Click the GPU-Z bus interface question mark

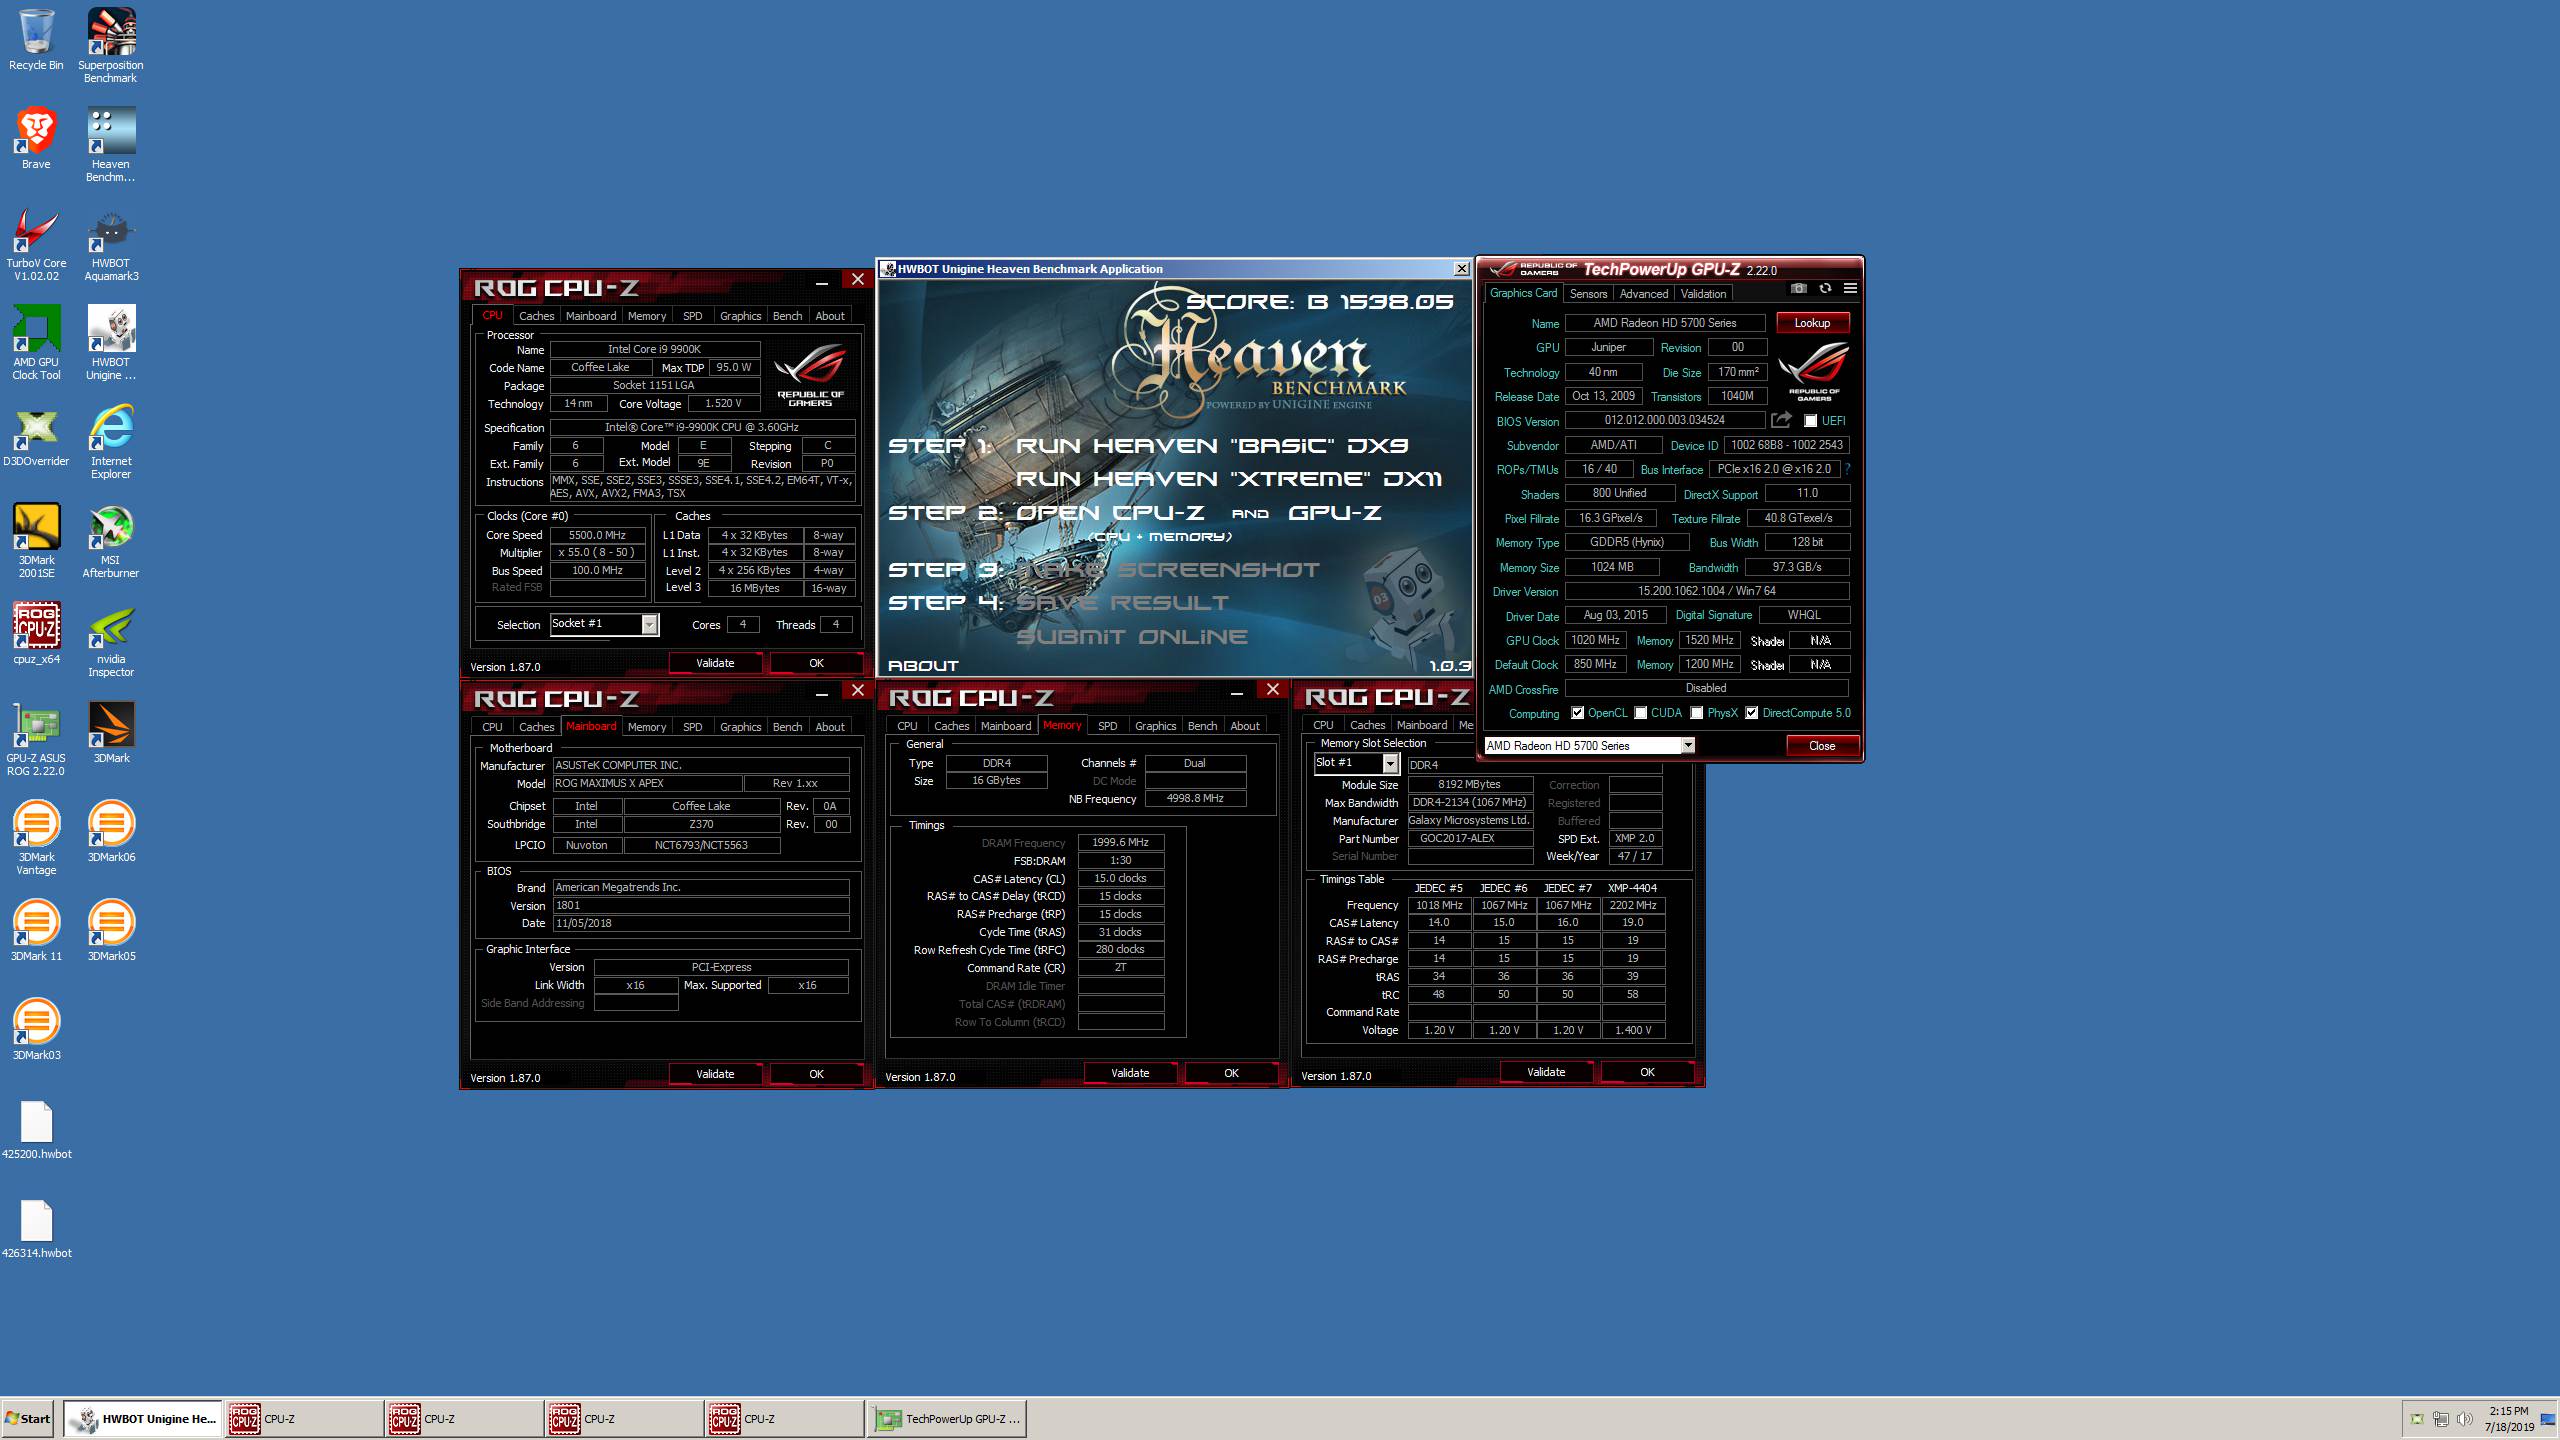pyautogui.click(x=1847, y=469)
